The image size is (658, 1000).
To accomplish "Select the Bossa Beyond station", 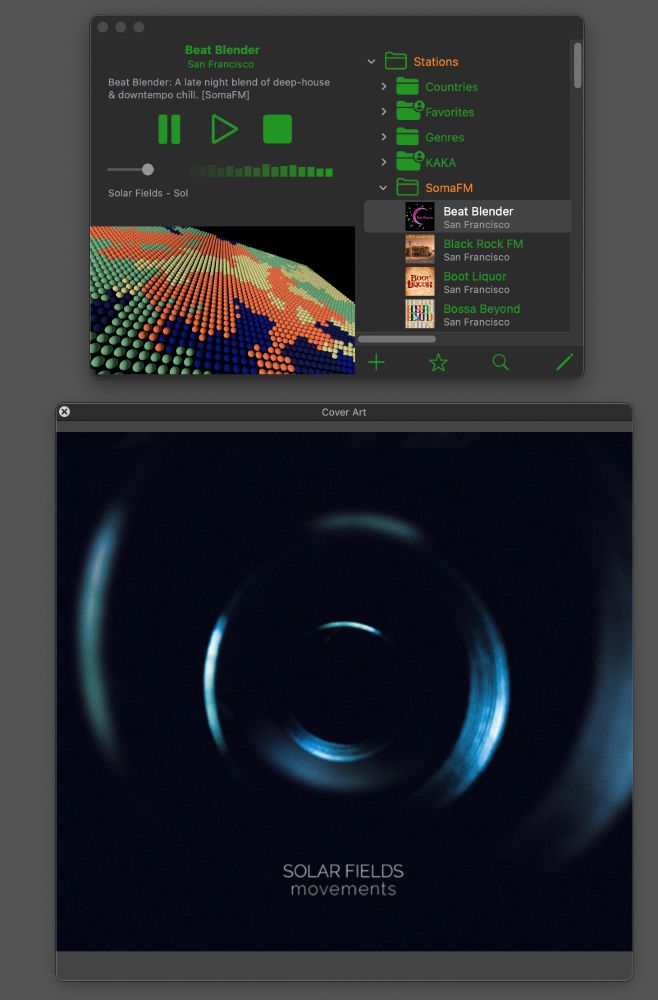I will [x=467, y=314].
